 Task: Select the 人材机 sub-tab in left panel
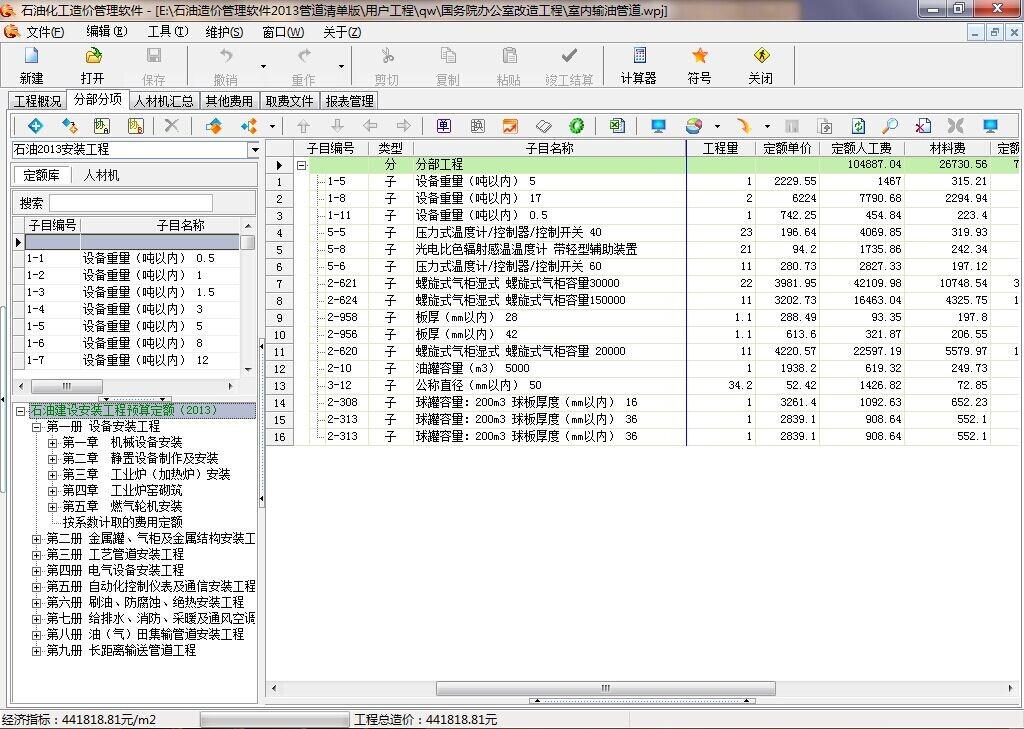101,175
